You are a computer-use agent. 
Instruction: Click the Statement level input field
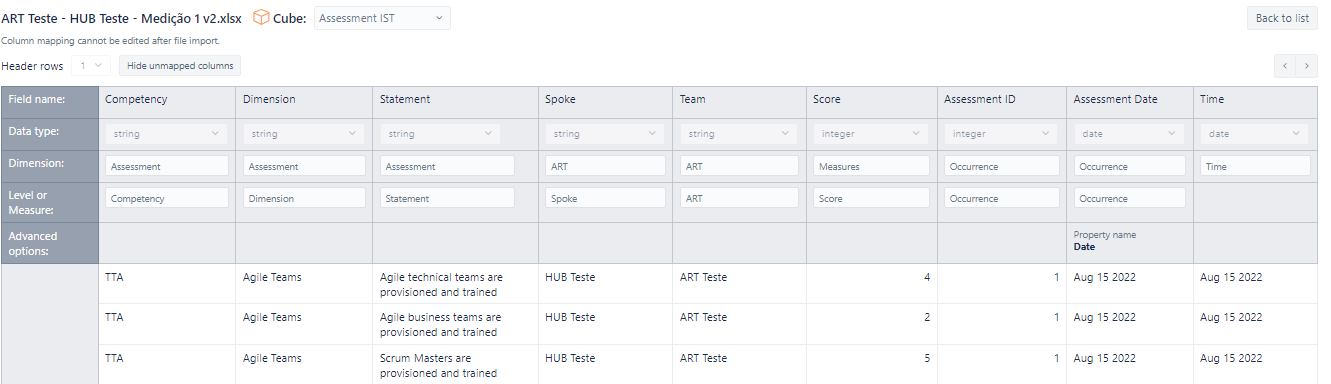pos(447,198)
